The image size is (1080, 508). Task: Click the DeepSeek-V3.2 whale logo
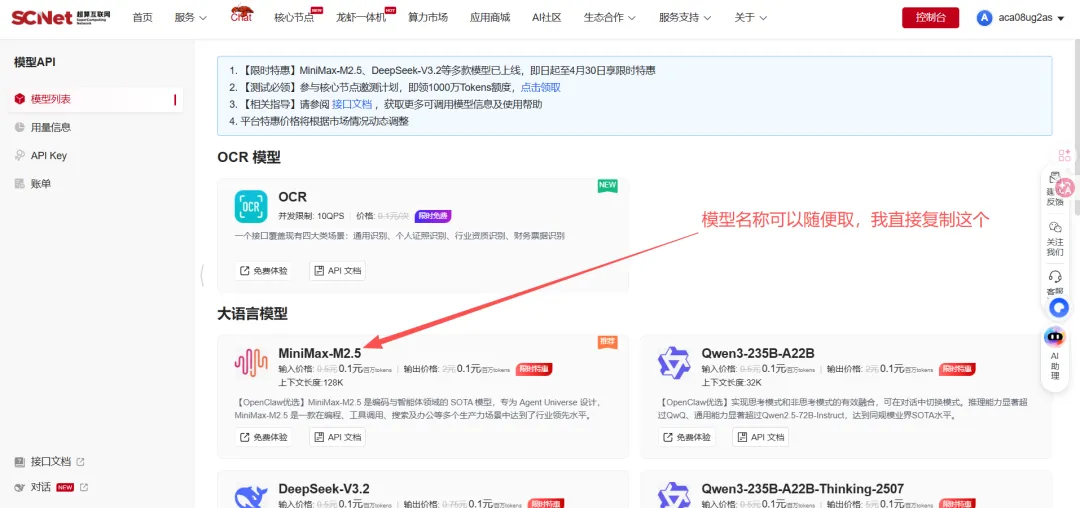pyautogui.click(x=251, y=497)
